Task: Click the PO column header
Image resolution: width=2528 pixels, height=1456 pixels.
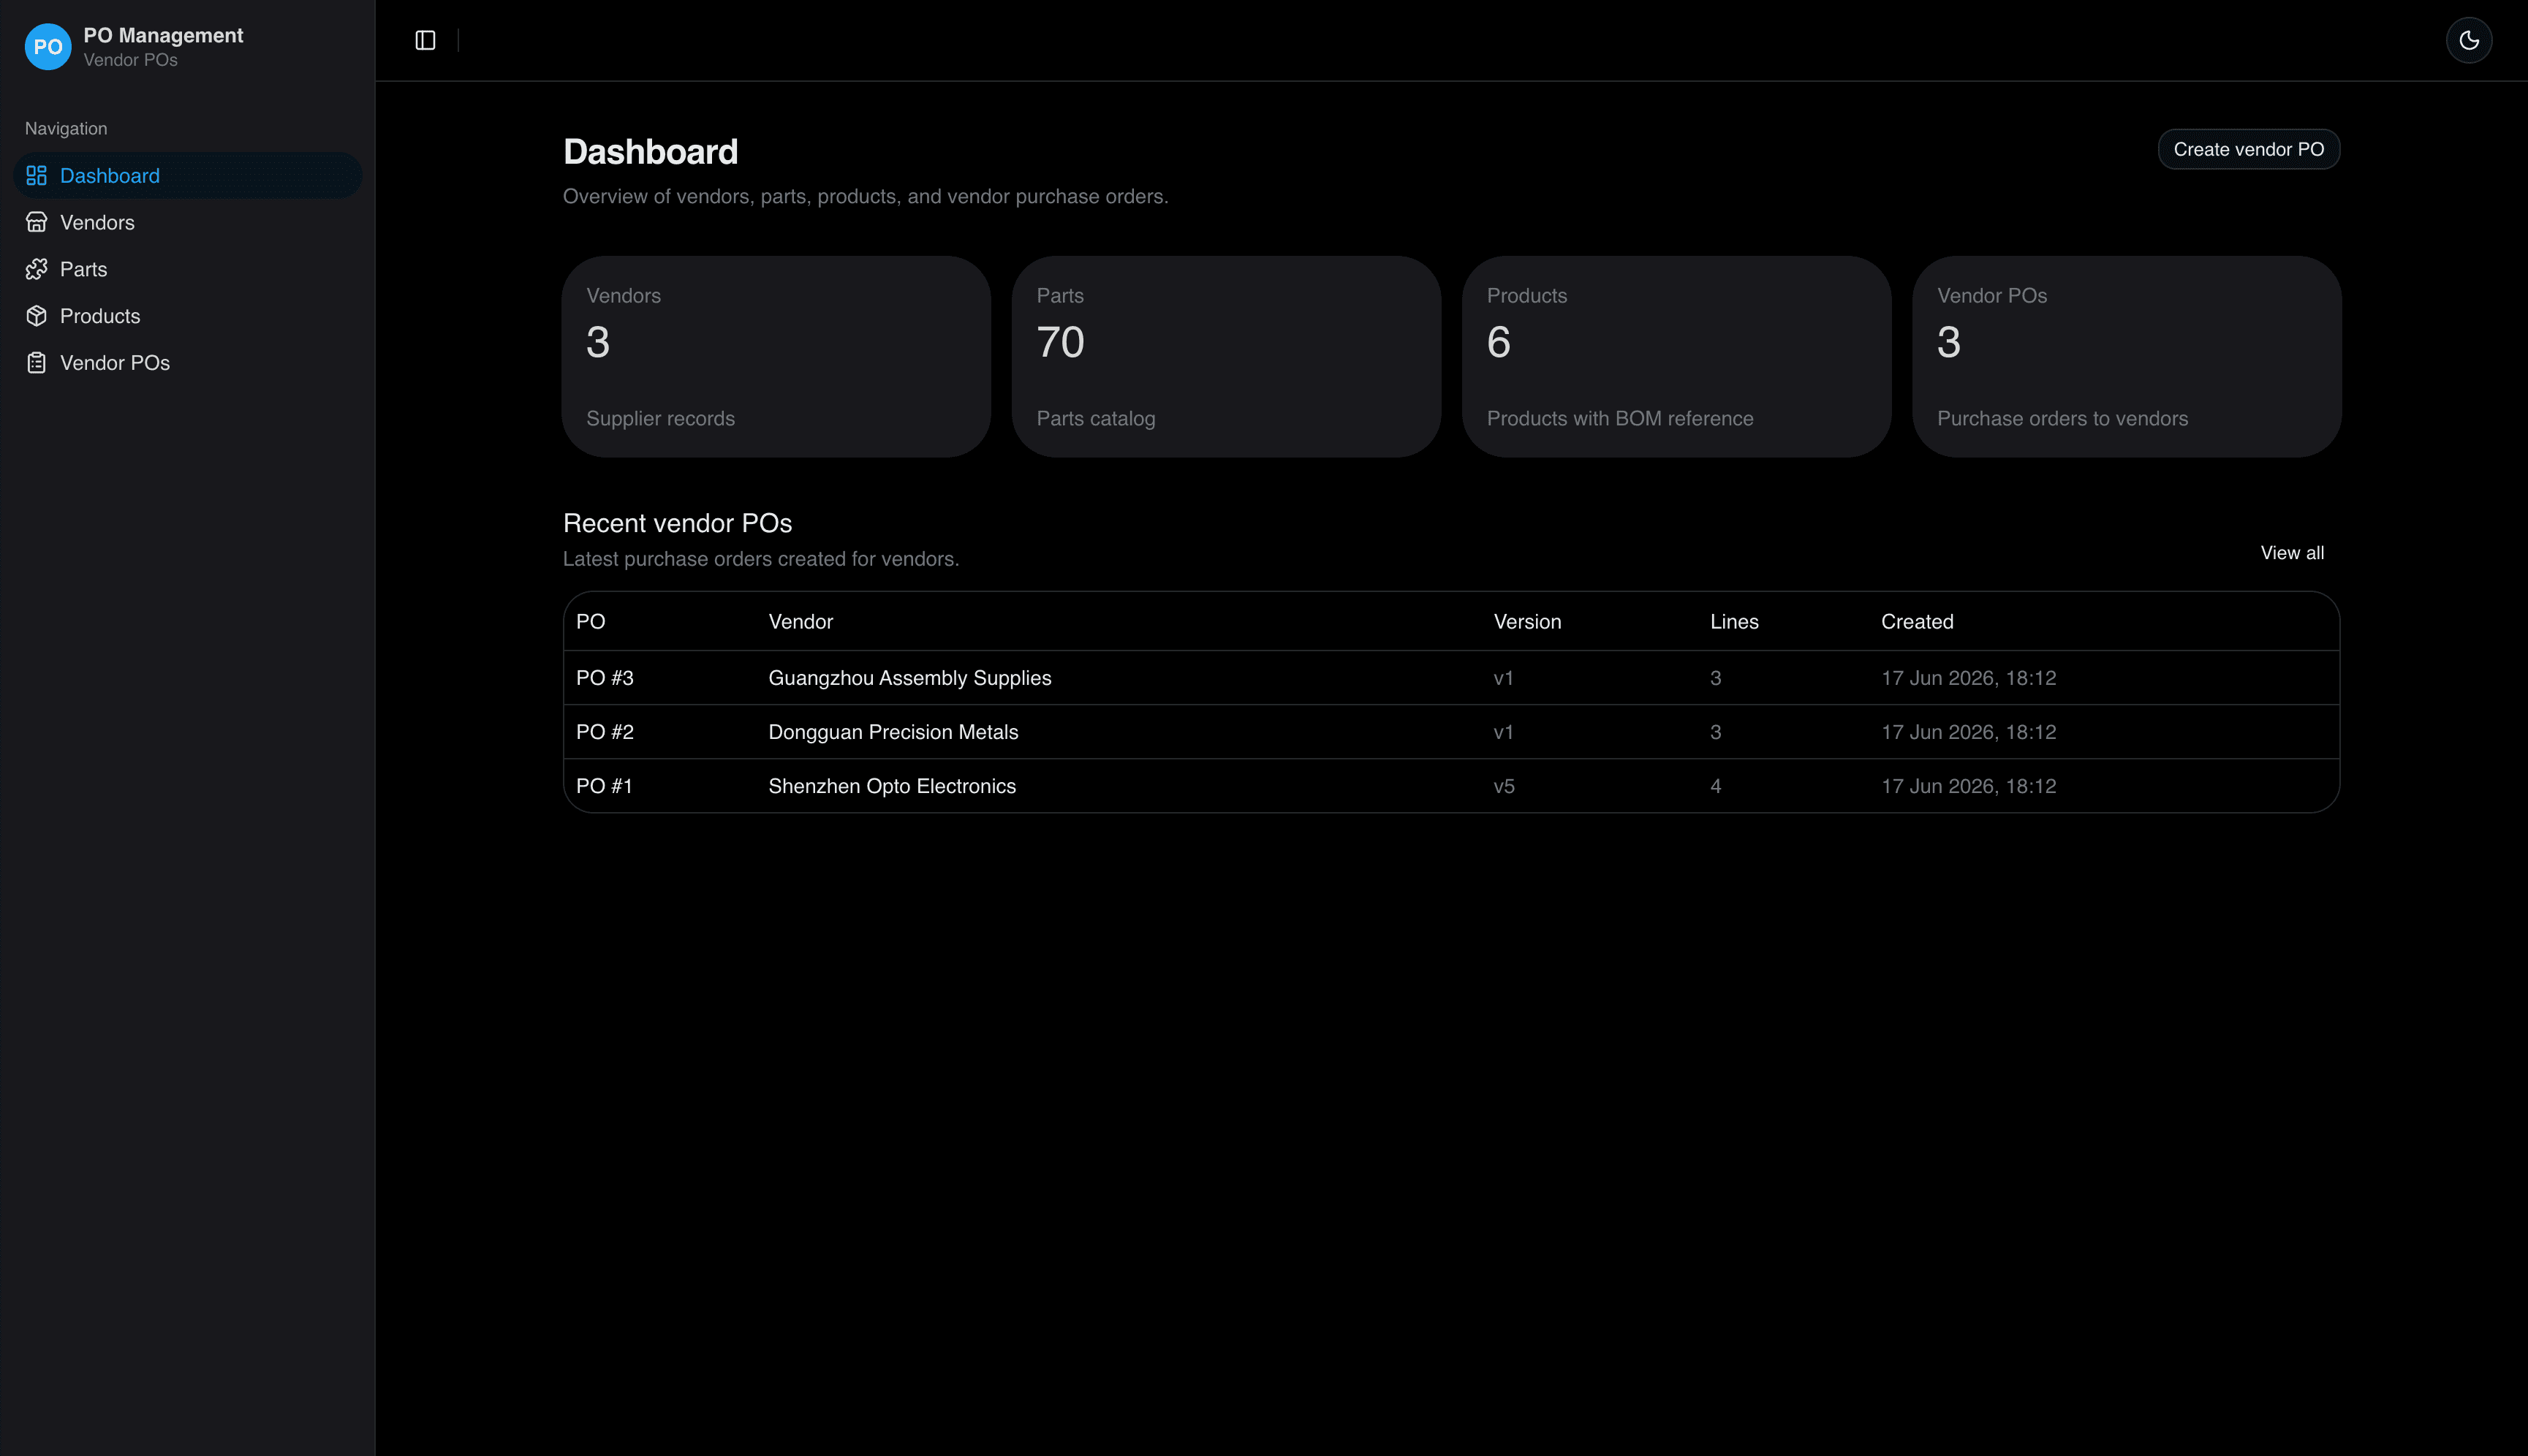Action: 590,622
